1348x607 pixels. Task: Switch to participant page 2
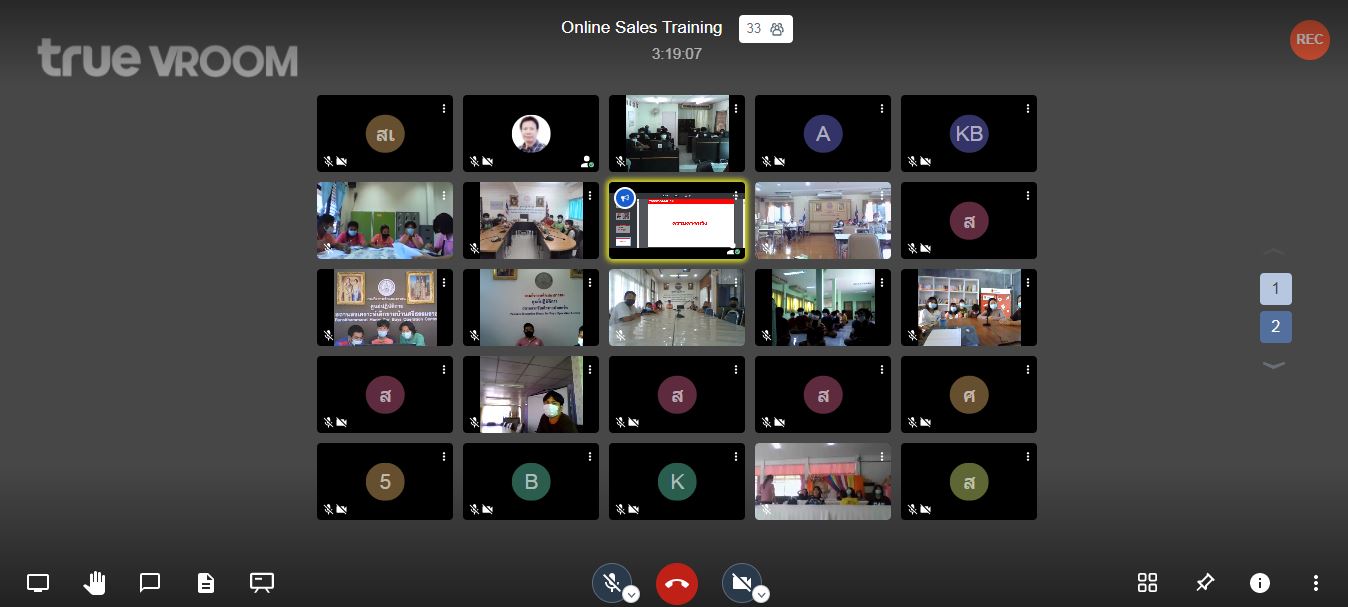(1275, 327)
